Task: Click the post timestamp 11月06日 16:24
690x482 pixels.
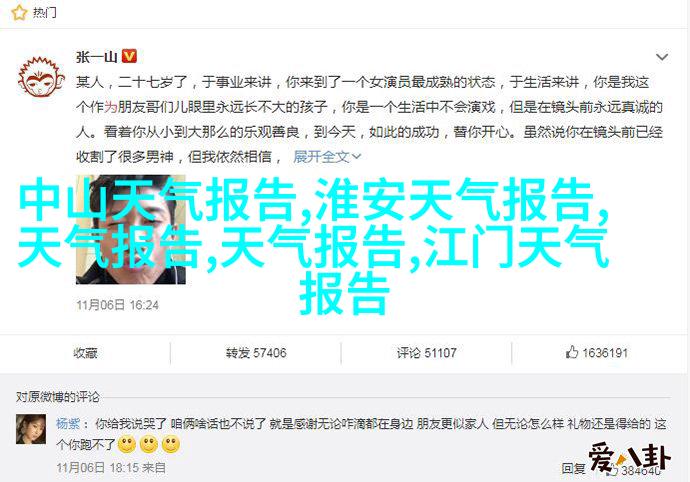Action: [x=117, y=305]
